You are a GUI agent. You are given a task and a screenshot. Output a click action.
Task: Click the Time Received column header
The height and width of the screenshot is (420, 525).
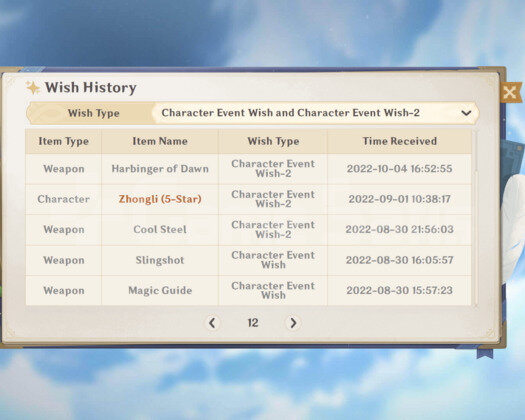tap(399, 141)
